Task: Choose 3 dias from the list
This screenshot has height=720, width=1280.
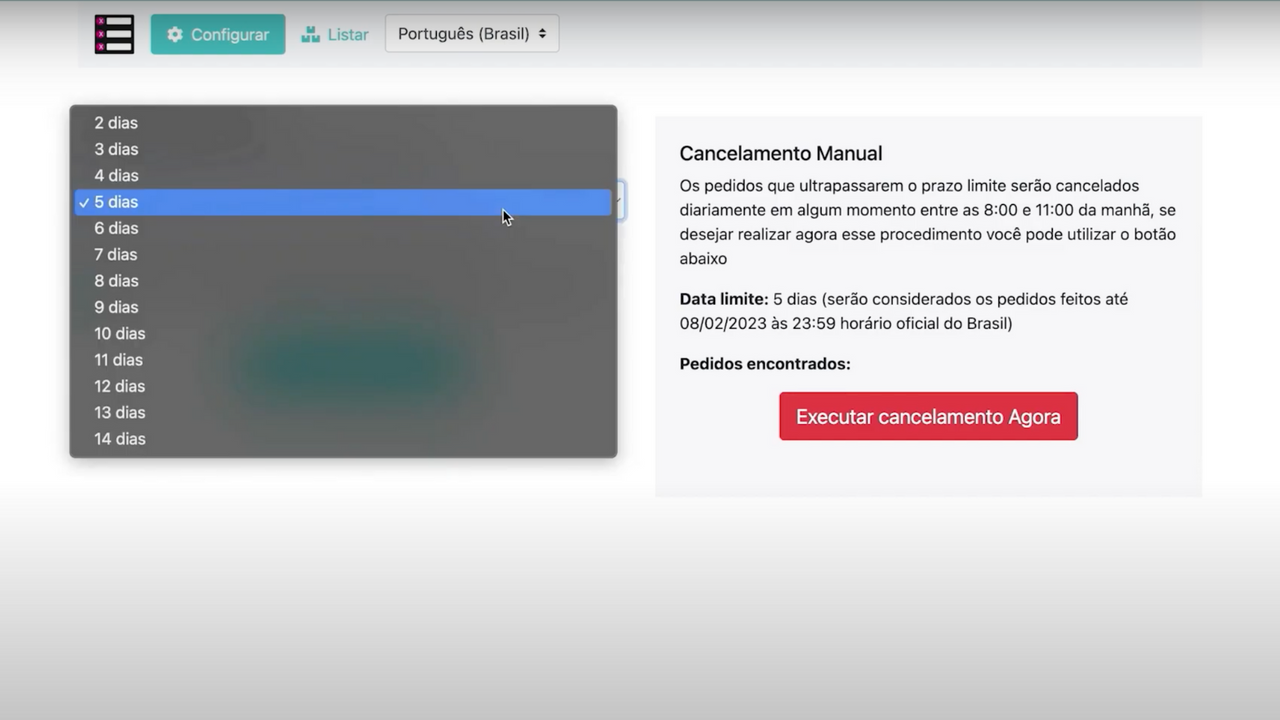Action: pyautogui.click(x=343, y=149)
